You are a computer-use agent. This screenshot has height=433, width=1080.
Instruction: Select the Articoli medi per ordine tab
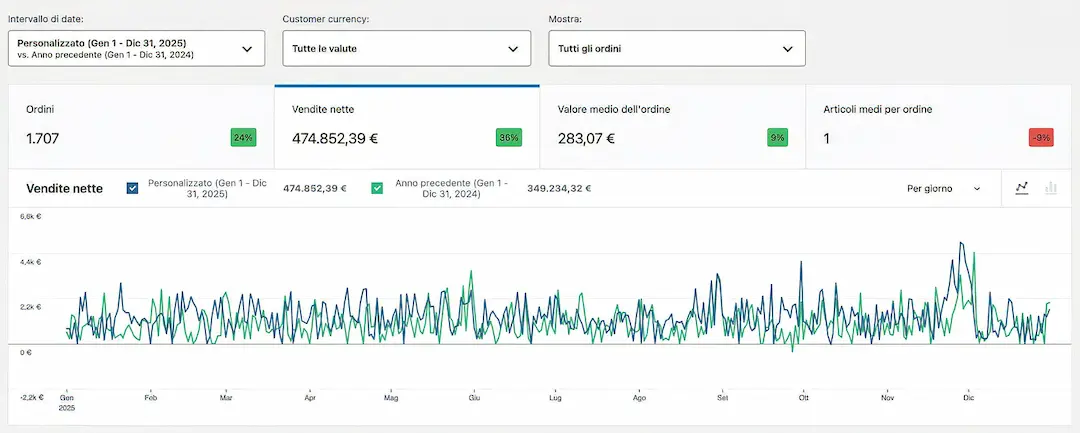938,127
